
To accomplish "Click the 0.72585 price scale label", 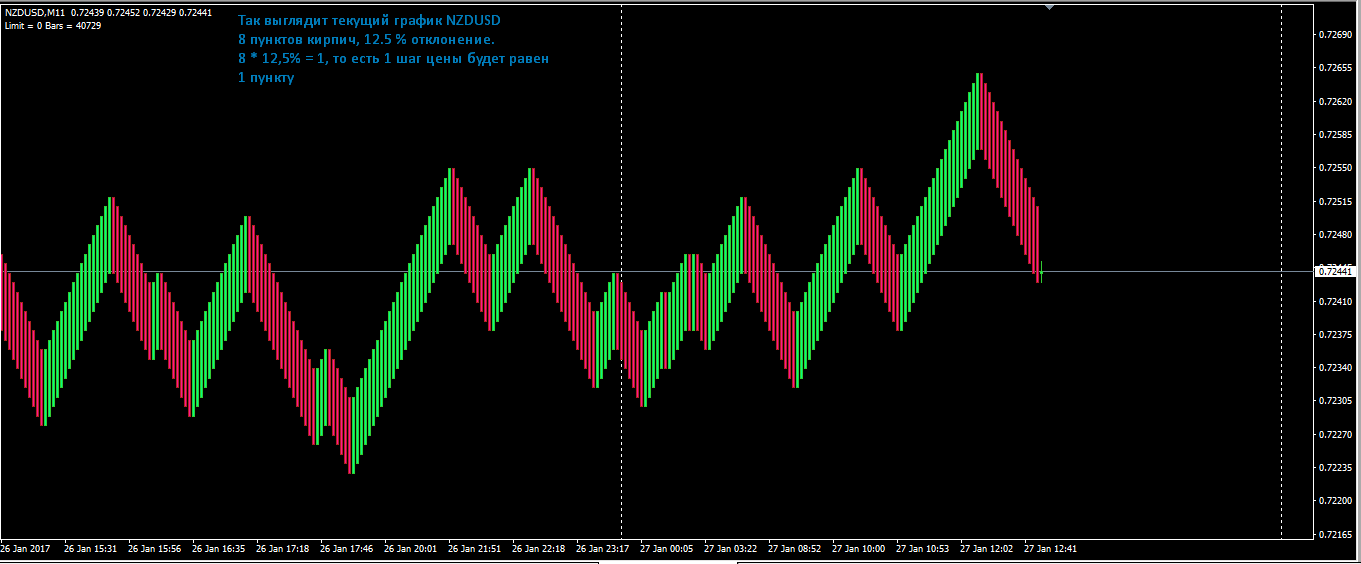I will 1336,135.
